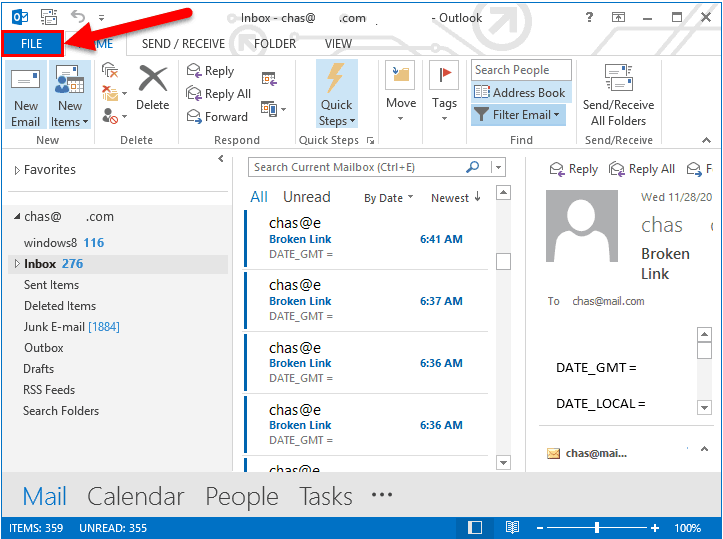The image size is (723, 539).
Task: Open the navigation more options ellipsis
Action: click(382, 495)
